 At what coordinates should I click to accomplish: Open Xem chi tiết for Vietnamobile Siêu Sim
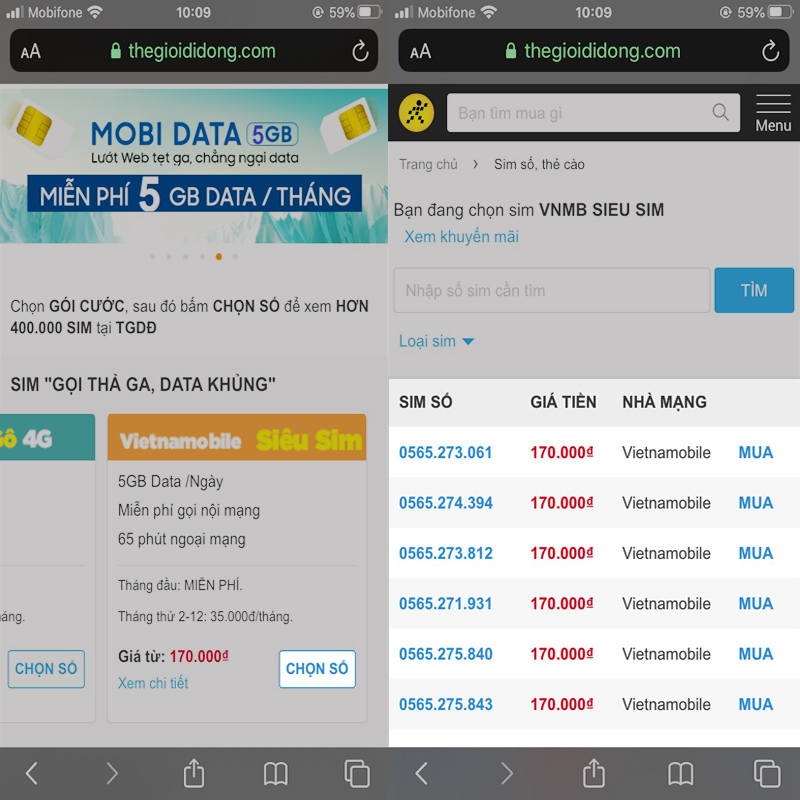153,683
